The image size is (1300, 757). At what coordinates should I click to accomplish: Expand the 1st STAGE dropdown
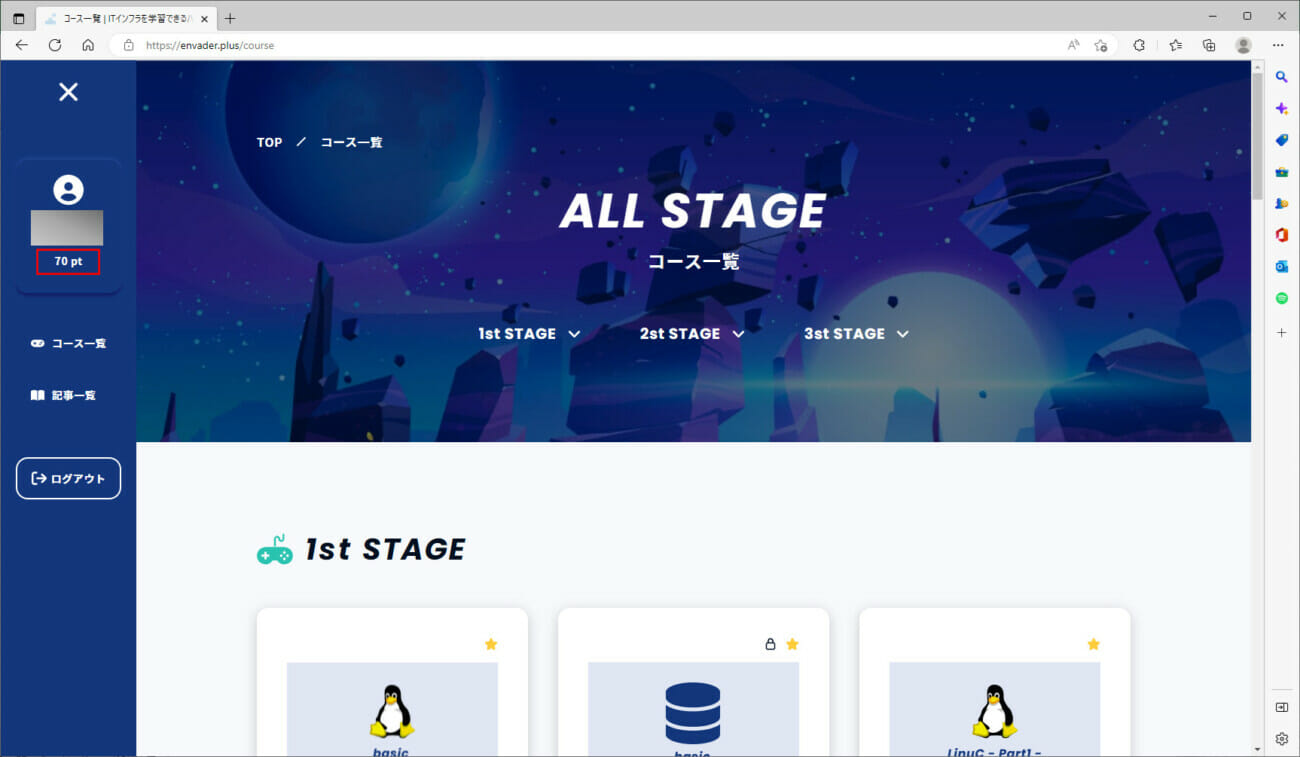point(529,334)
